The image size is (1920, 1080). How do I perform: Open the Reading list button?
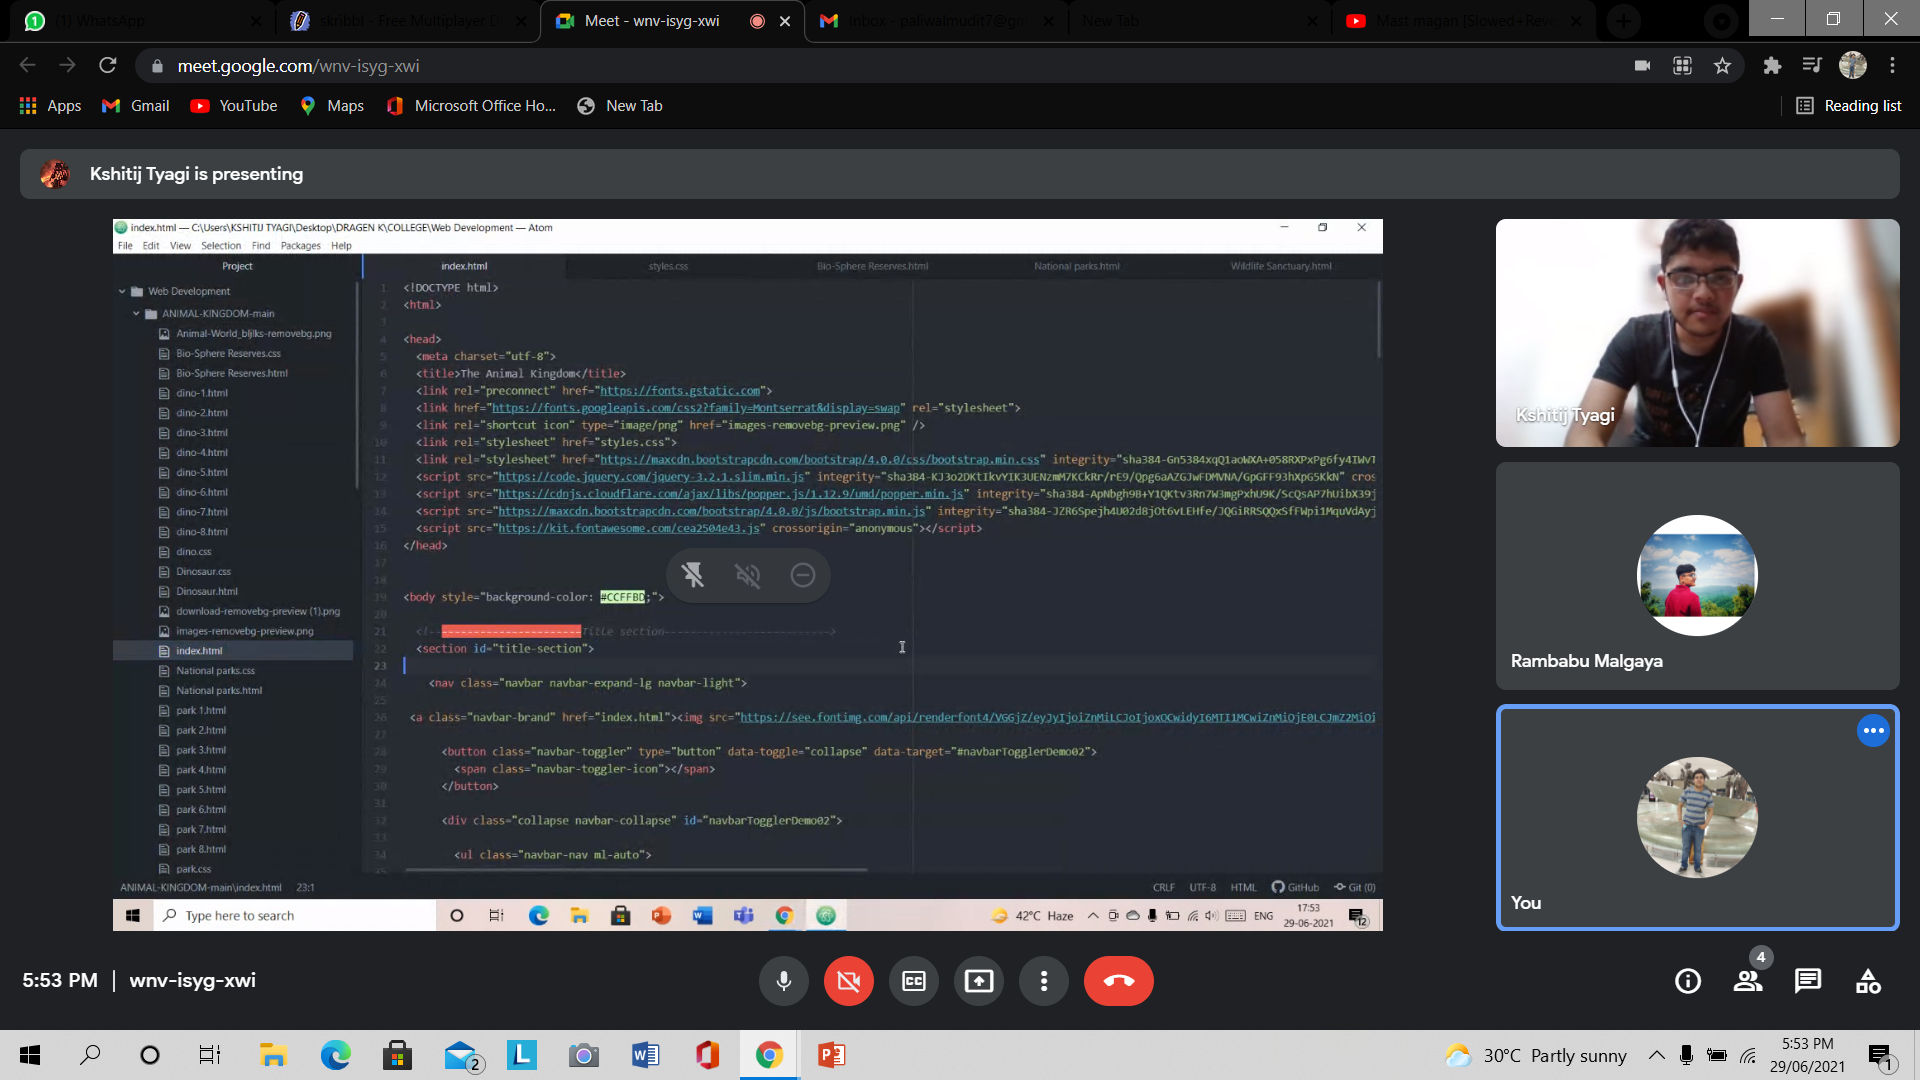coord(1849,106)
